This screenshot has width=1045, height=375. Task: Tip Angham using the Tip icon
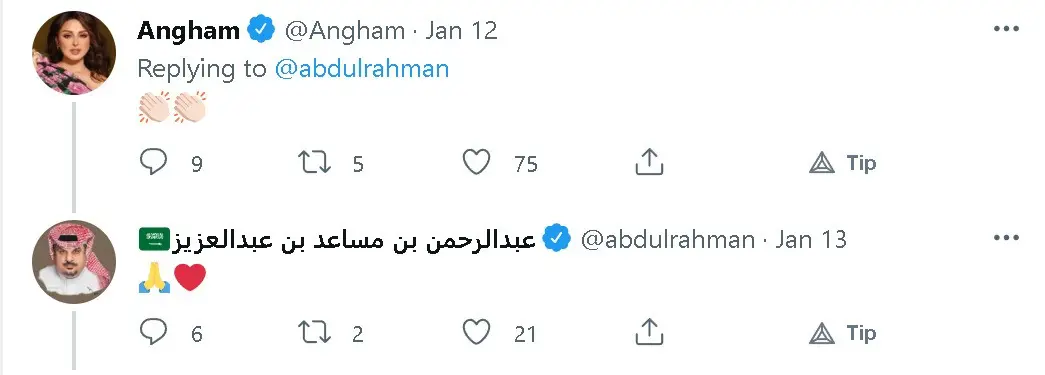842,163
